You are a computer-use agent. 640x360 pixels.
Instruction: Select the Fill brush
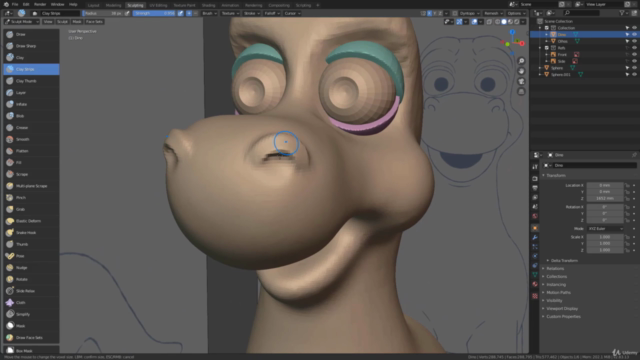click(31, 162)
